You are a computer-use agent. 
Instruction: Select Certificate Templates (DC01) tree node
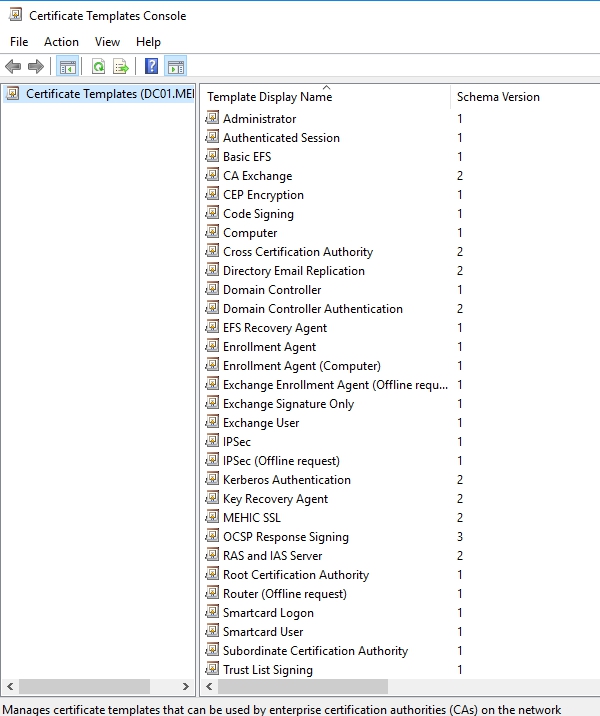[110, 94]
